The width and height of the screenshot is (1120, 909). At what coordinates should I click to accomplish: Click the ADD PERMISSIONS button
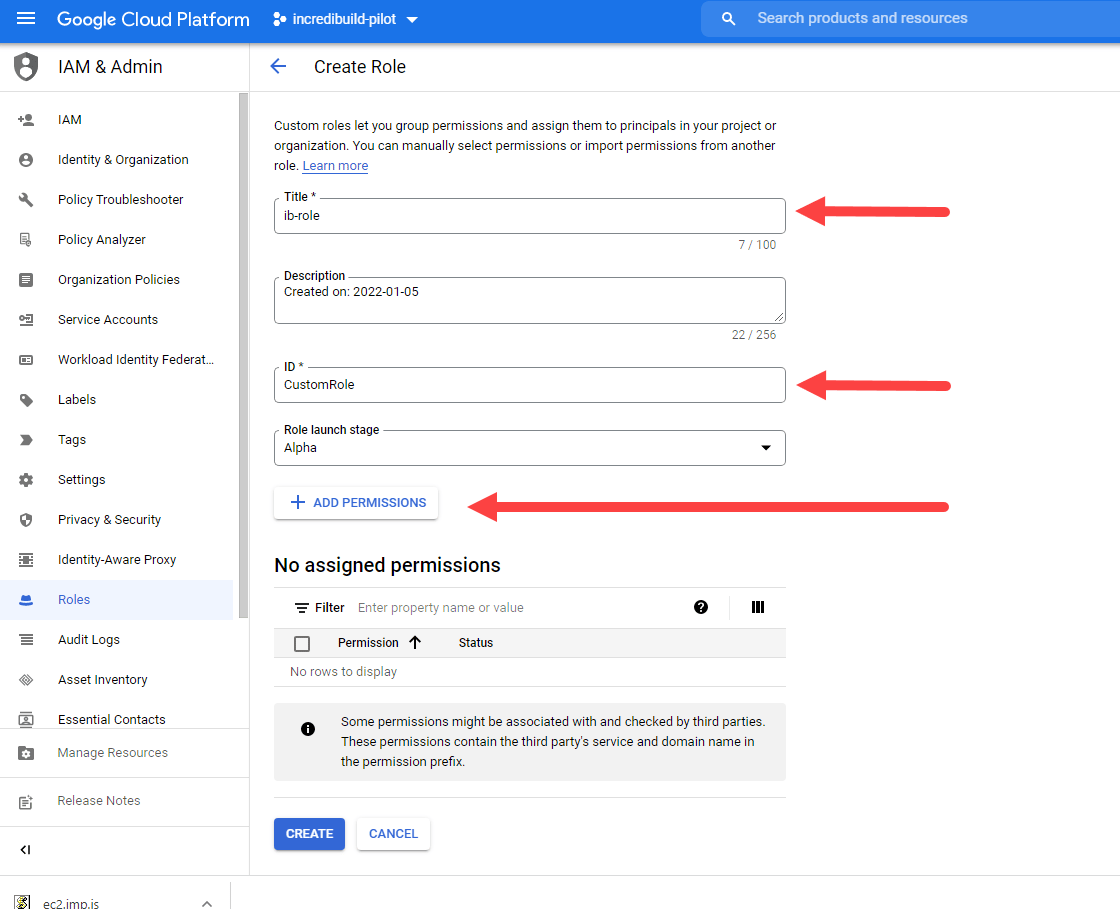coord(356,503)
